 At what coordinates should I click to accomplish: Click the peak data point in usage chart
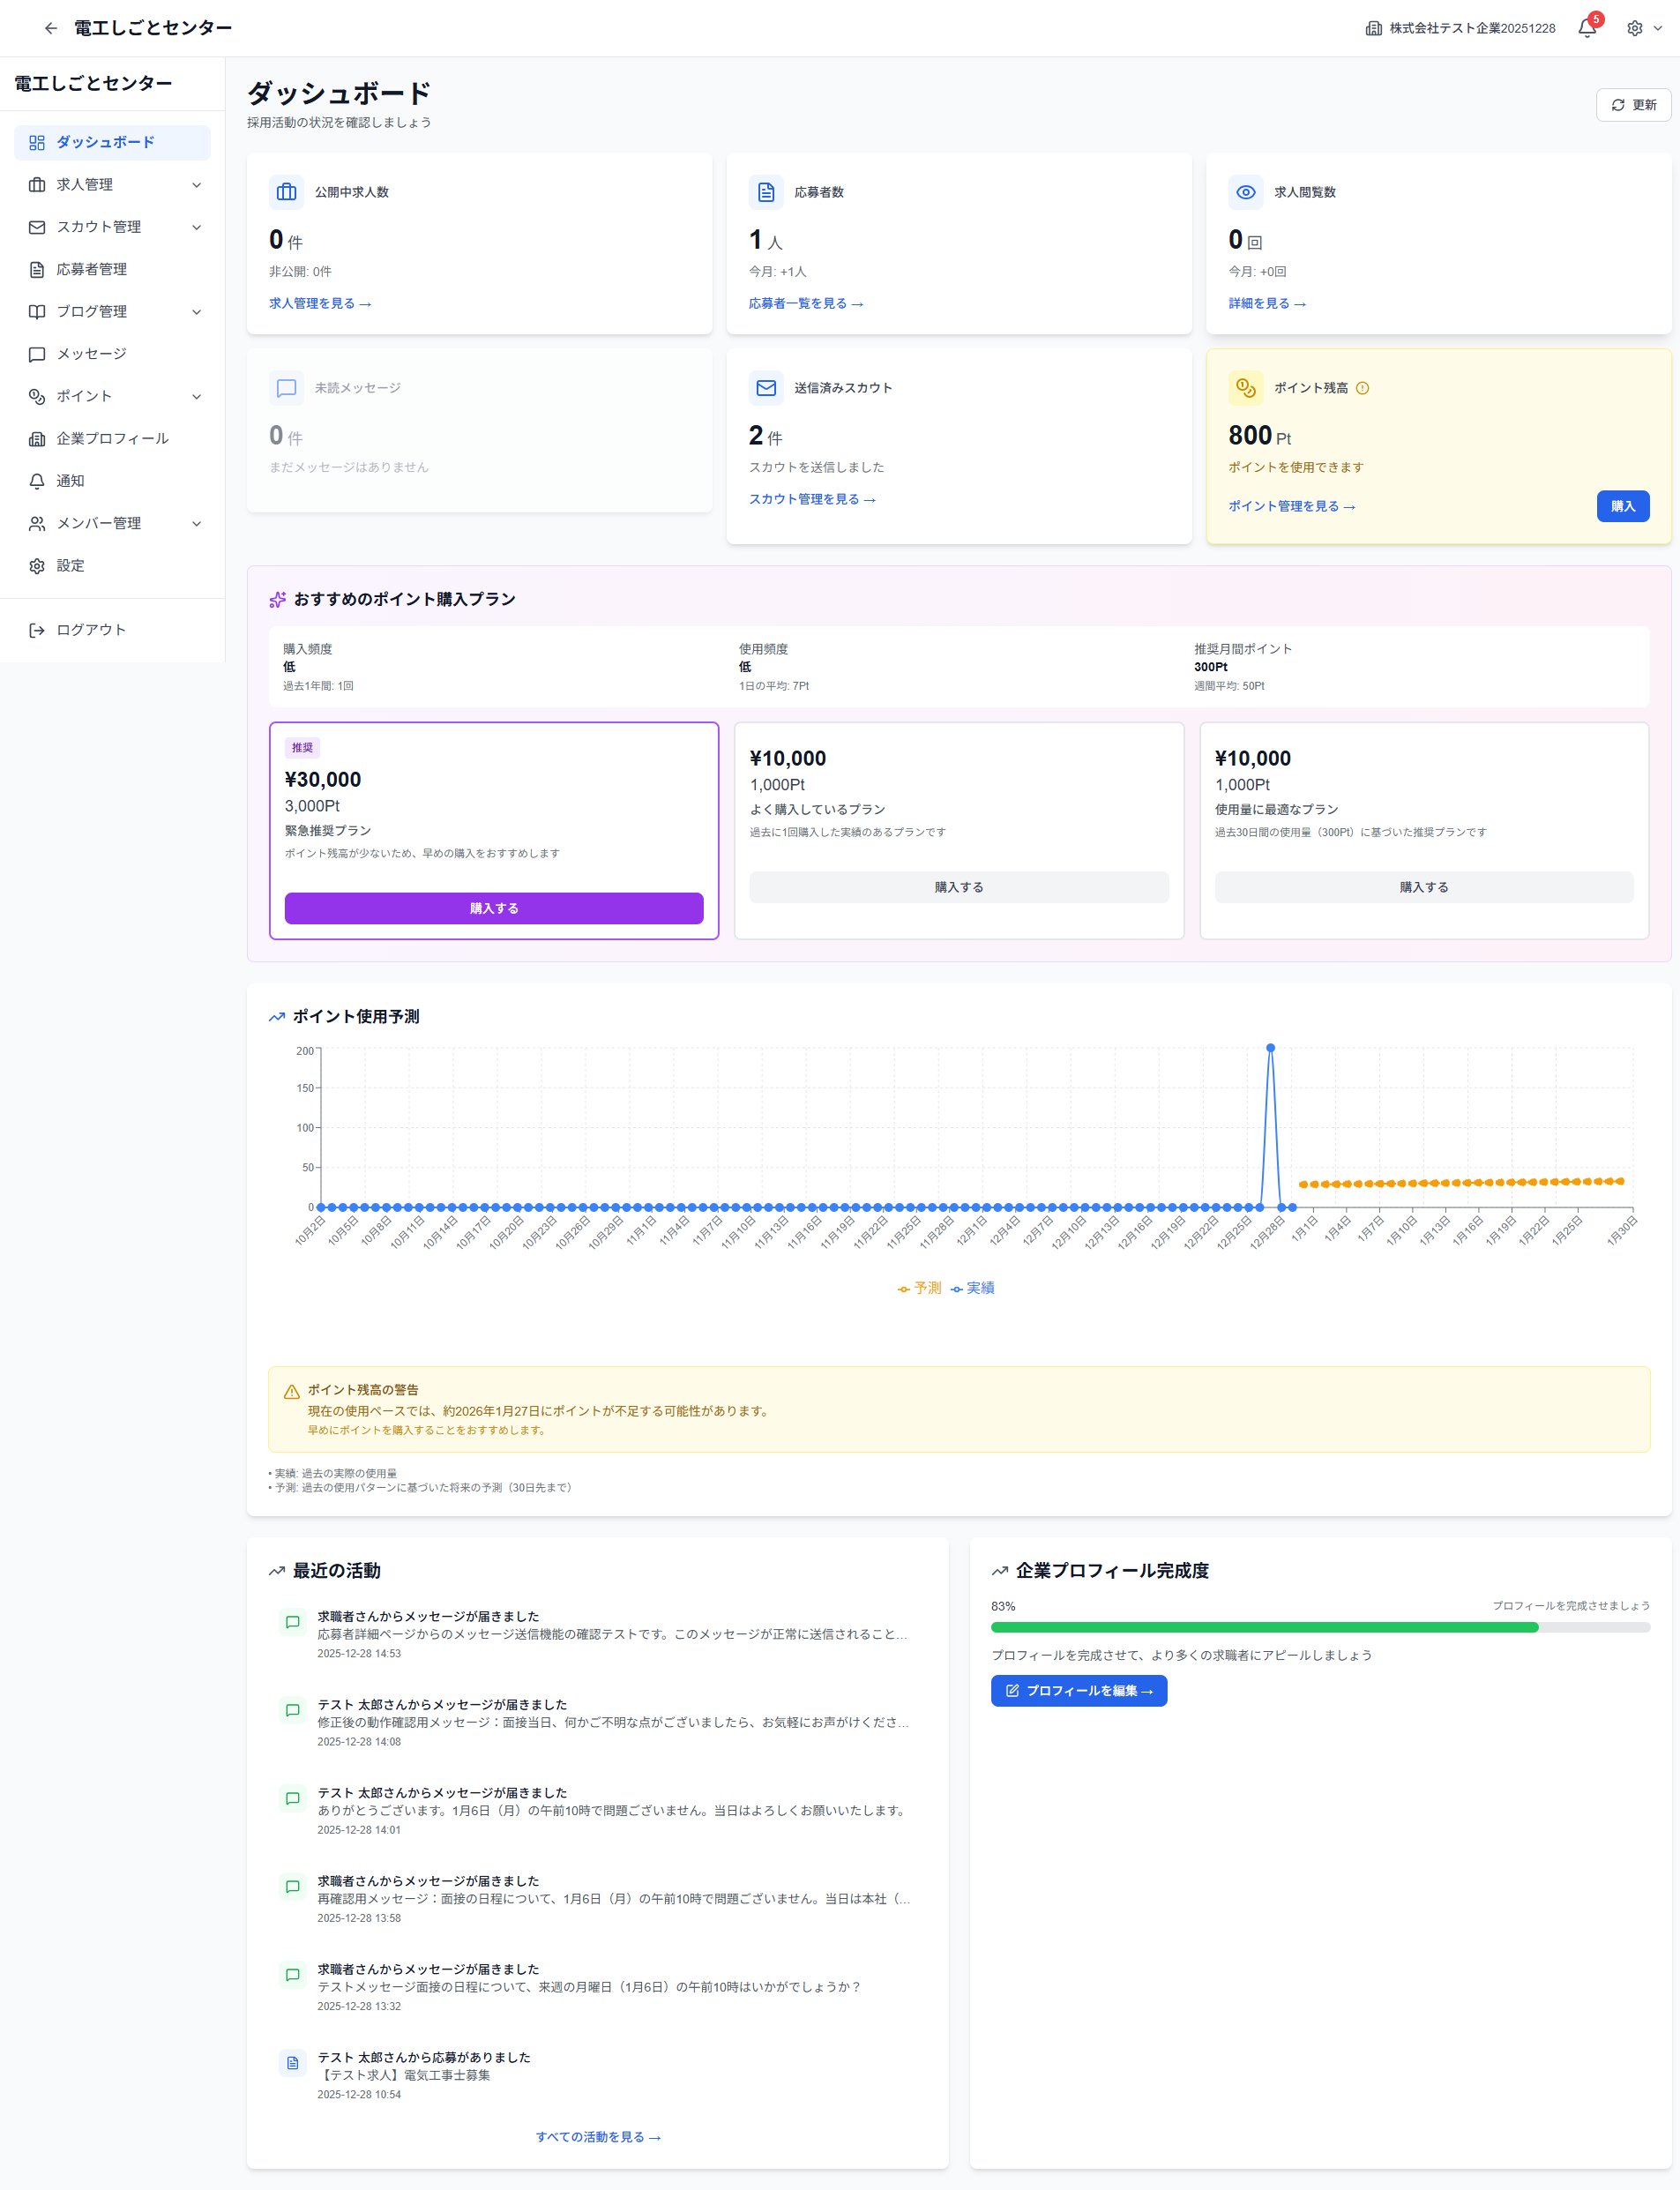pos(1270,1048)
